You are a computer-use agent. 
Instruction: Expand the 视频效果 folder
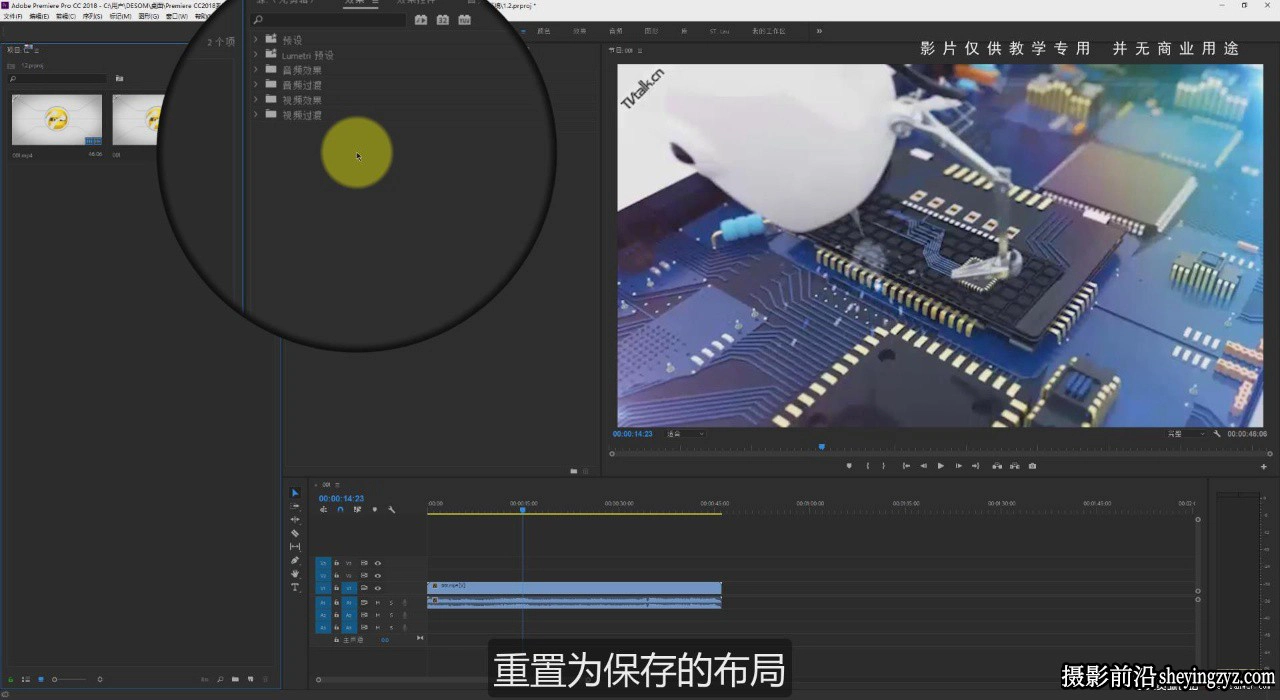pyautogui.click(x=256, y=100)
